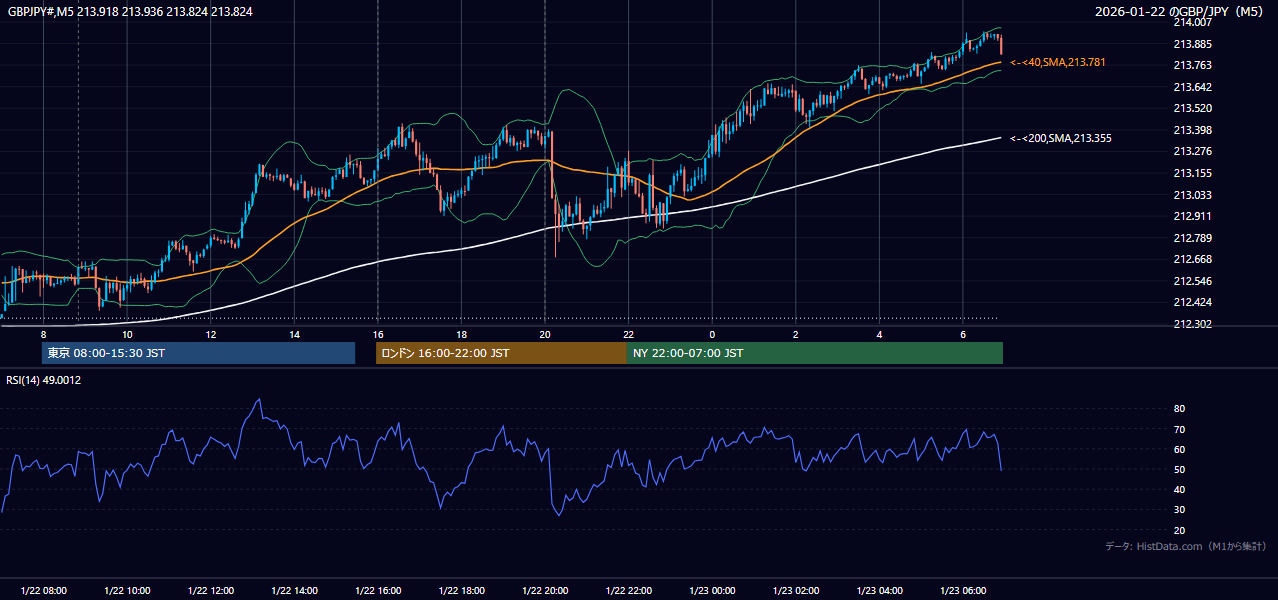Screen dimensions: 1278x600
Task: Click the 1/23 00:00 date label
Action: pos(712,591)
